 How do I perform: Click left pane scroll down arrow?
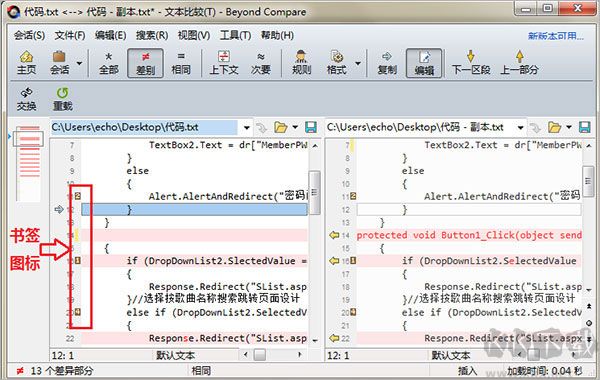click(x=315, y=340)
